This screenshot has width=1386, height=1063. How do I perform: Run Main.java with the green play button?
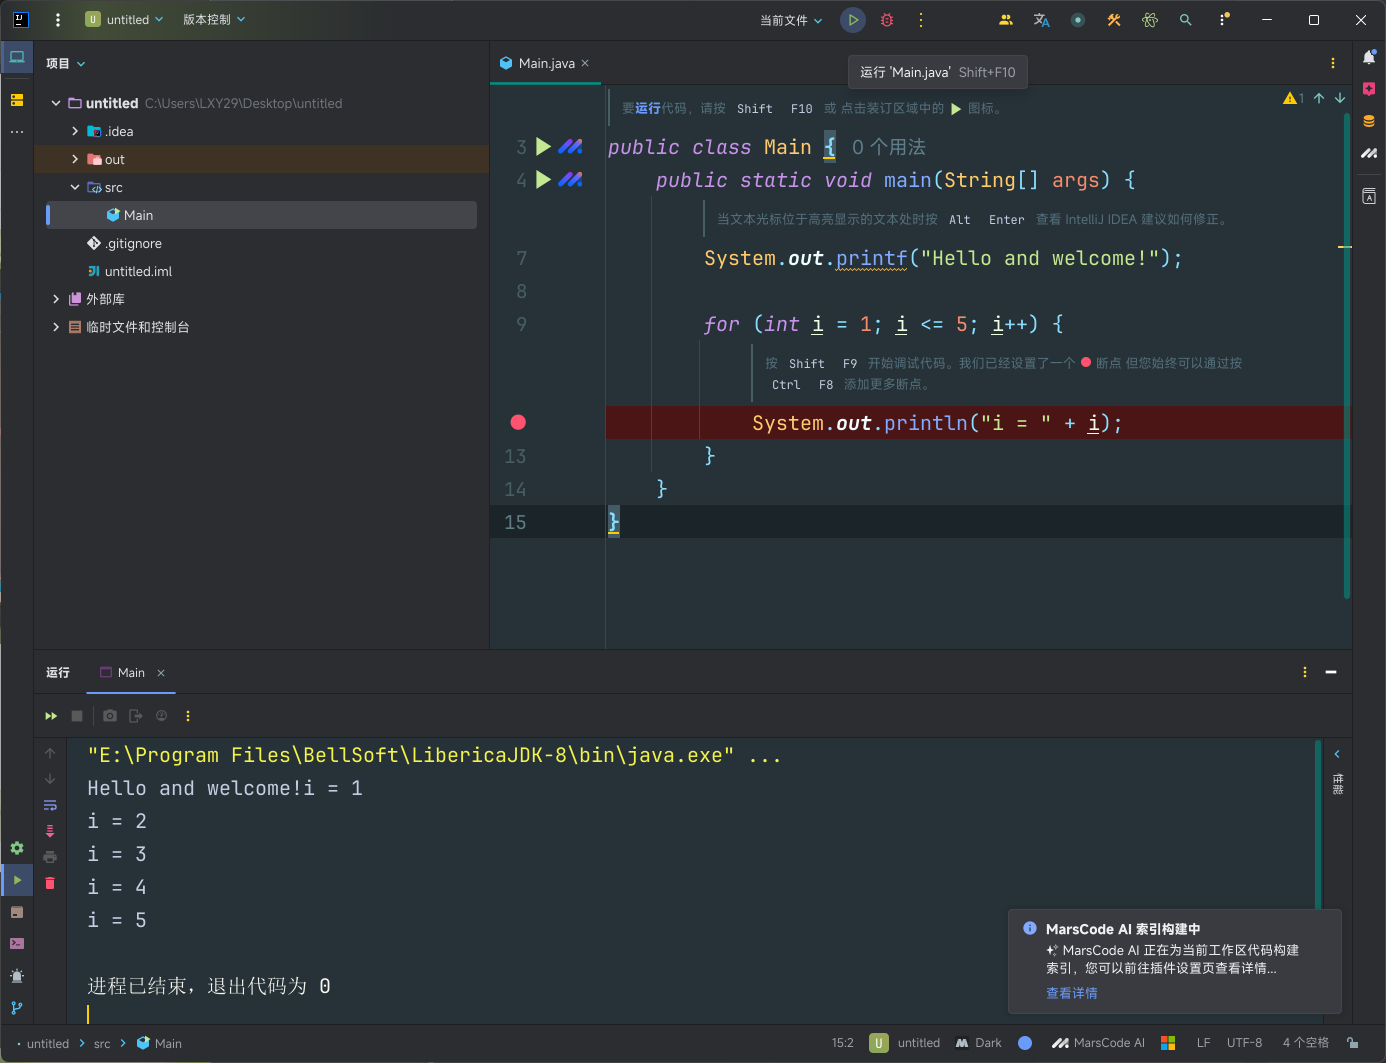853,20
